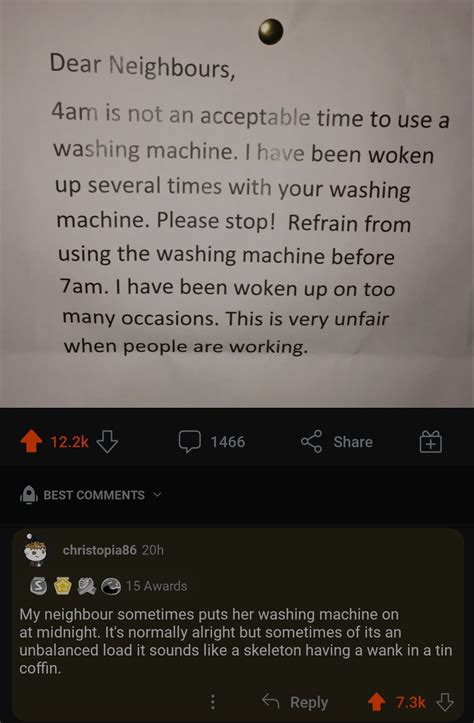Tap the Share icon under the post
Viewport: 474px width, 723px height.
[311, 442]
